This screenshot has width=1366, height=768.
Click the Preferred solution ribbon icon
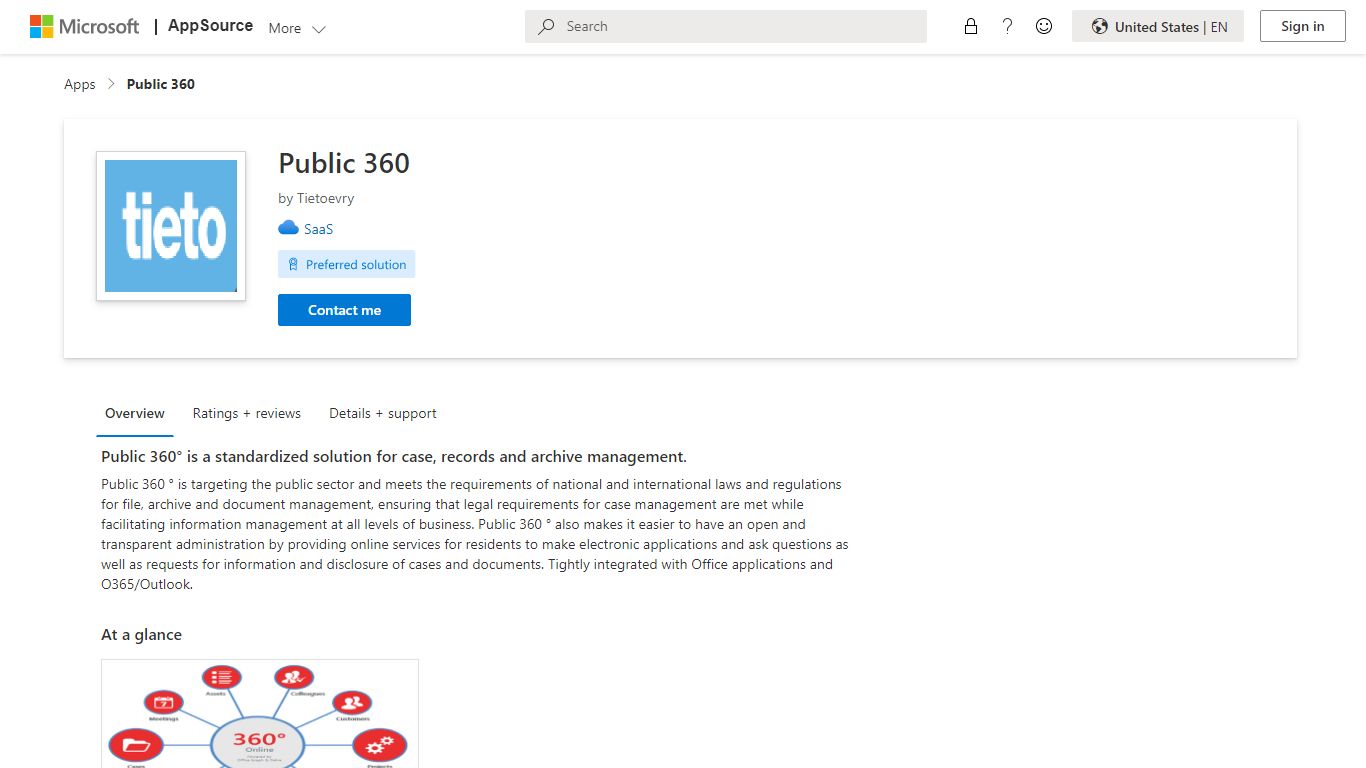(x=293, y=265)
